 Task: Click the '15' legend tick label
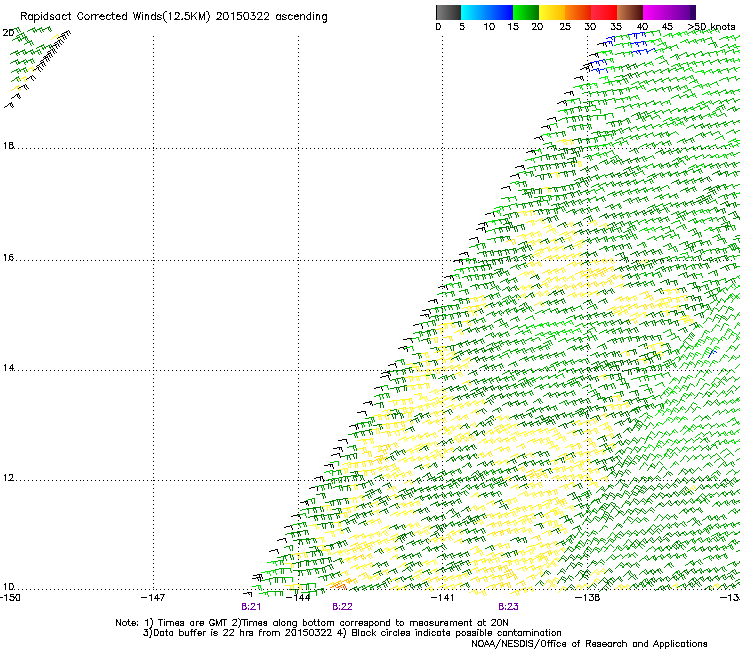coord(513,27)
